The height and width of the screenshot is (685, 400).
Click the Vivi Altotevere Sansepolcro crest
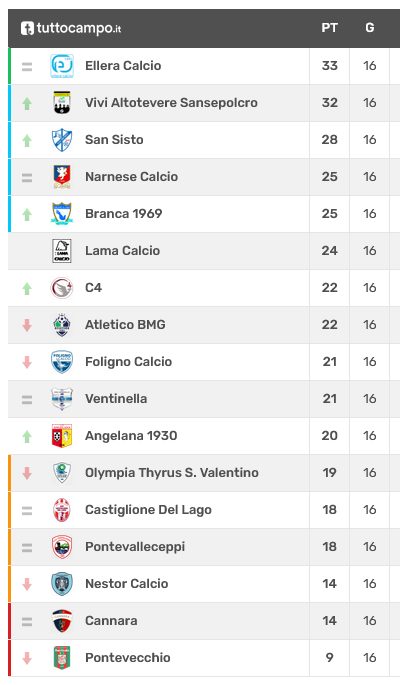click(62, 103)
